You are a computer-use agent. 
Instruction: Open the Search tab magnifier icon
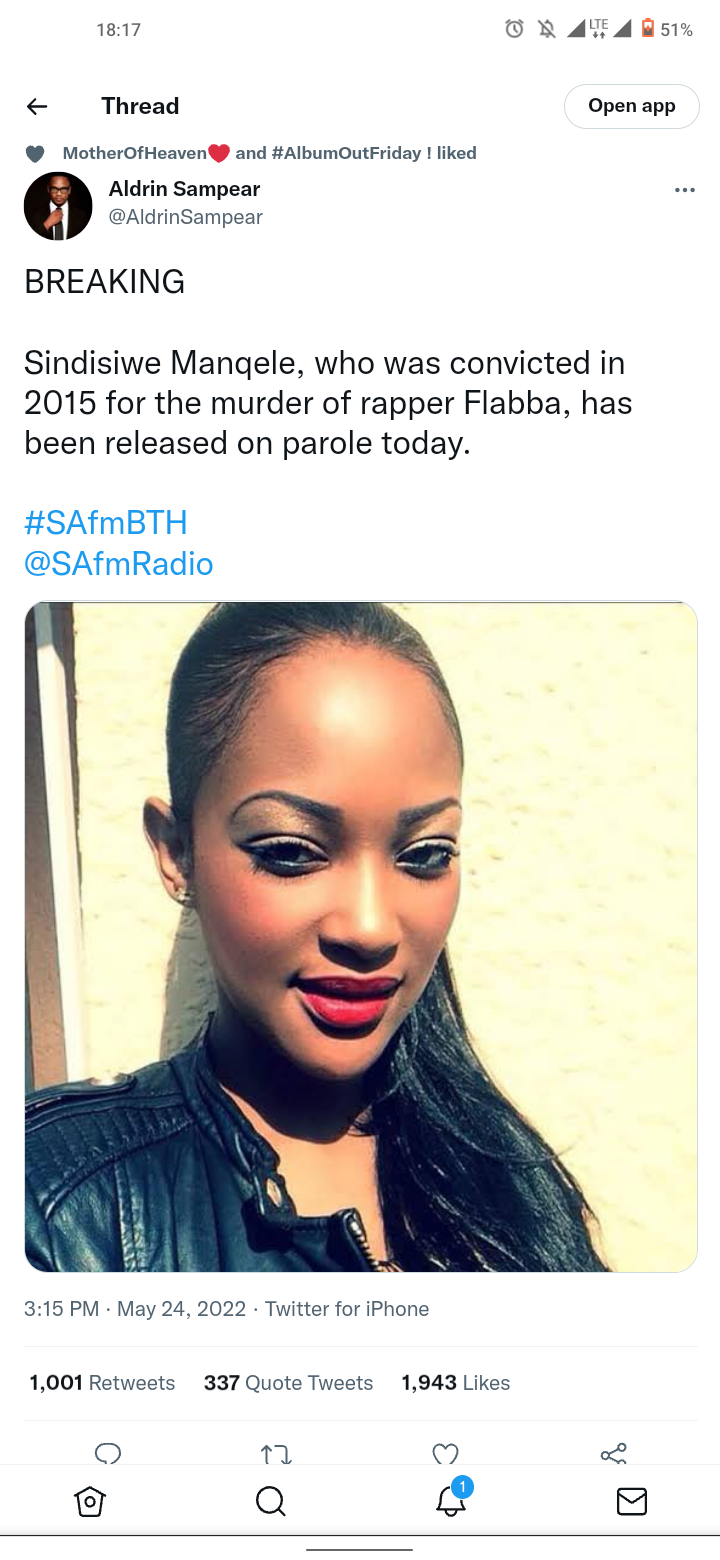coord(270,1501)
